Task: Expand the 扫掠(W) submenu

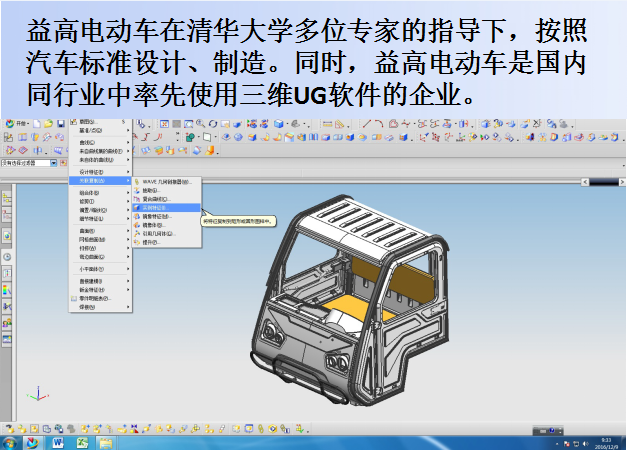Action: [x=100, y=248]
